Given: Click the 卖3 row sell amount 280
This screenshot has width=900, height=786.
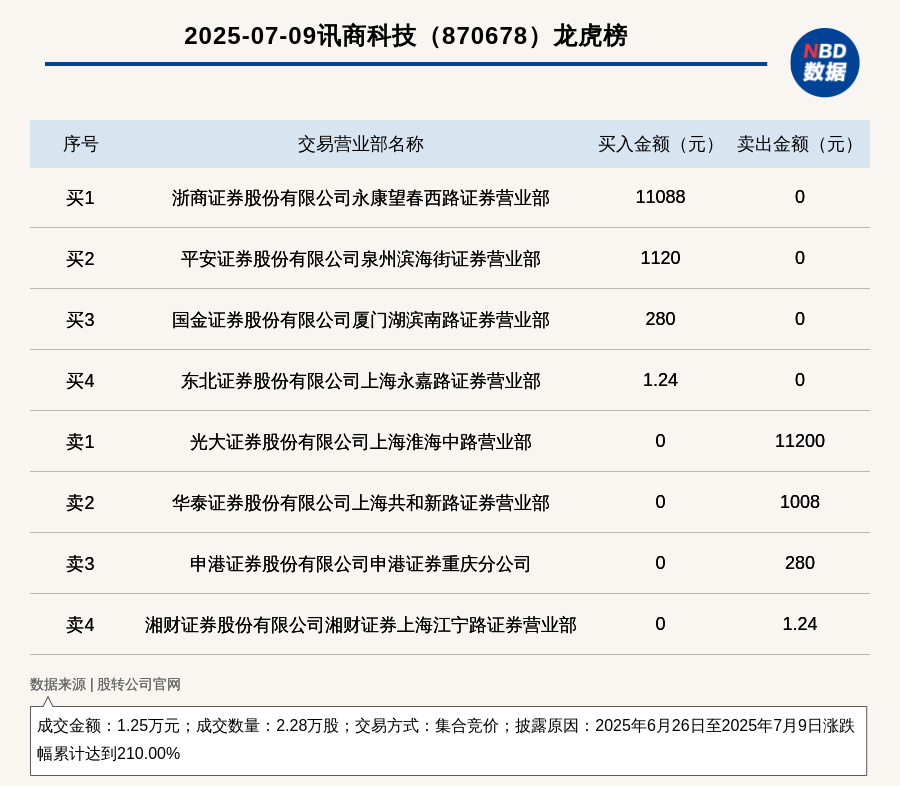Looking at the screenshot, I should point(800,563).
